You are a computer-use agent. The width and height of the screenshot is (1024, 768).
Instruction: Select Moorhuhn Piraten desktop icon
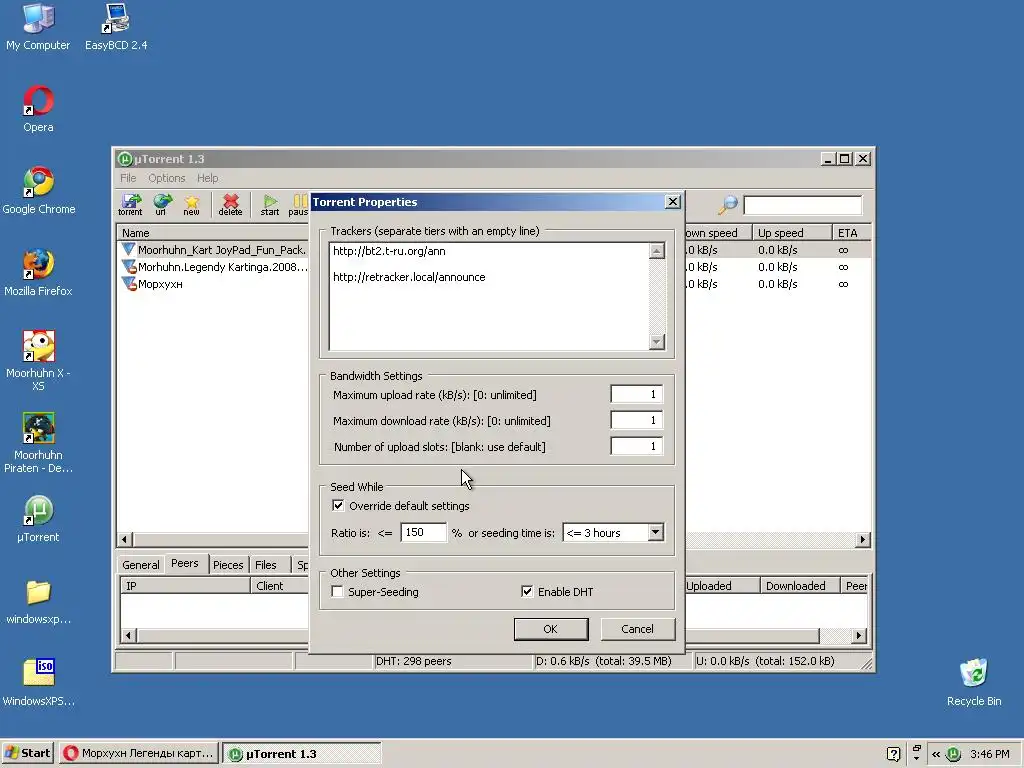(x=38, y=443)
